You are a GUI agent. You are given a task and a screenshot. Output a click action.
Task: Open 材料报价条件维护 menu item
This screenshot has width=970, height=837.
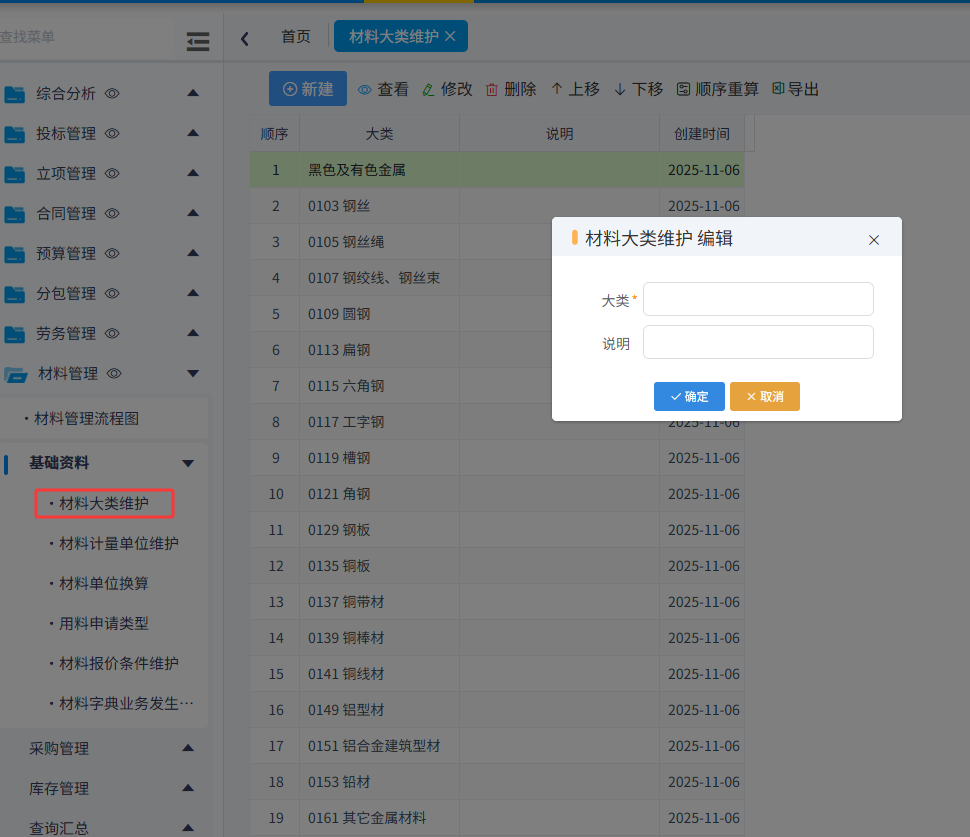(x=119, y=664)
